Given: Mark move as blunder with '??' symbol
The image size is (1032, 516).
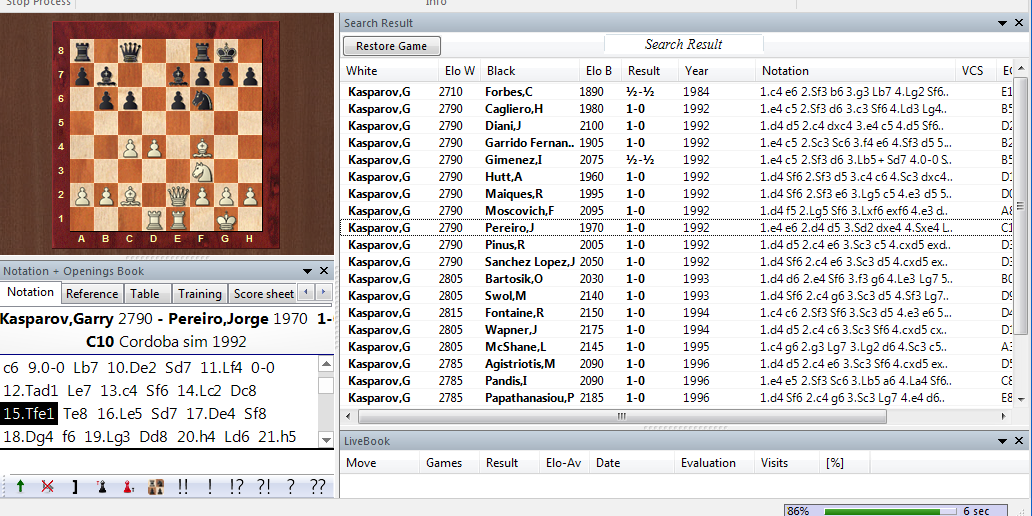Looking at the screenshot, I should click(x=318, y=487).
